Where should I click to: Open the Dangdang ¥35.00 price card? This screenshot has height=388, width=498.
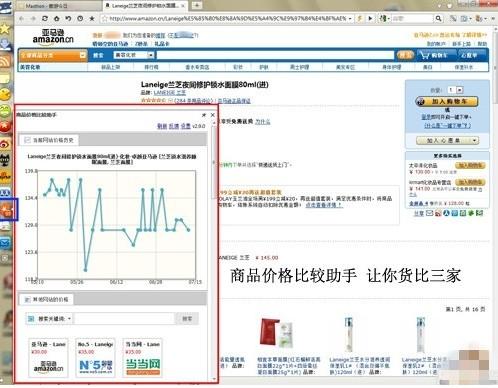pos(143,357)
